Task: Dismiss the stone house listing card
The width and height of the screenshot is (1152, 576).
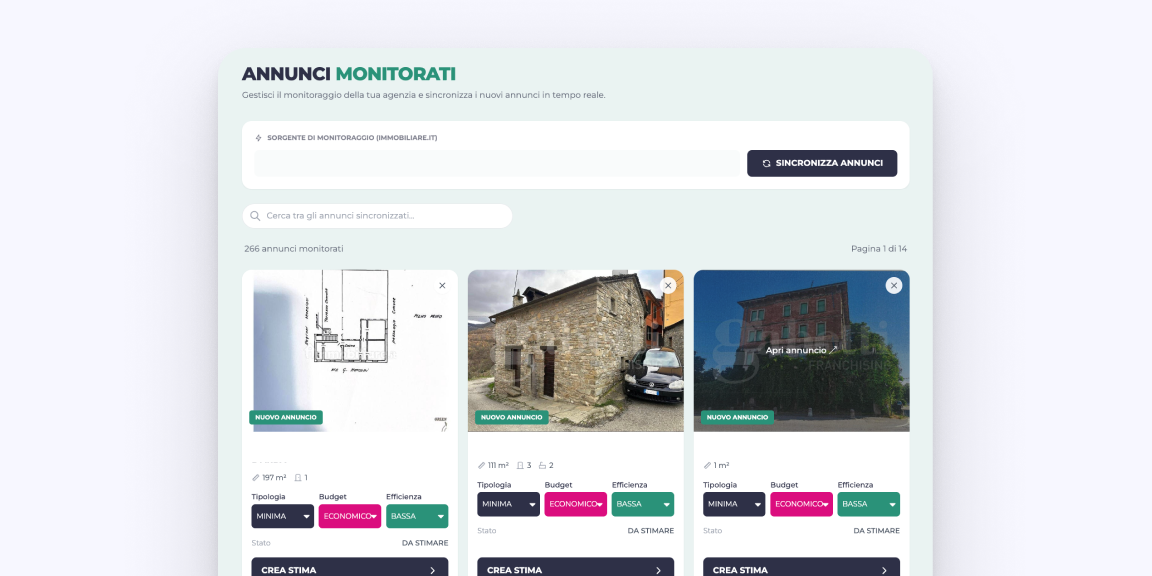Action: [x=668, y=286]
